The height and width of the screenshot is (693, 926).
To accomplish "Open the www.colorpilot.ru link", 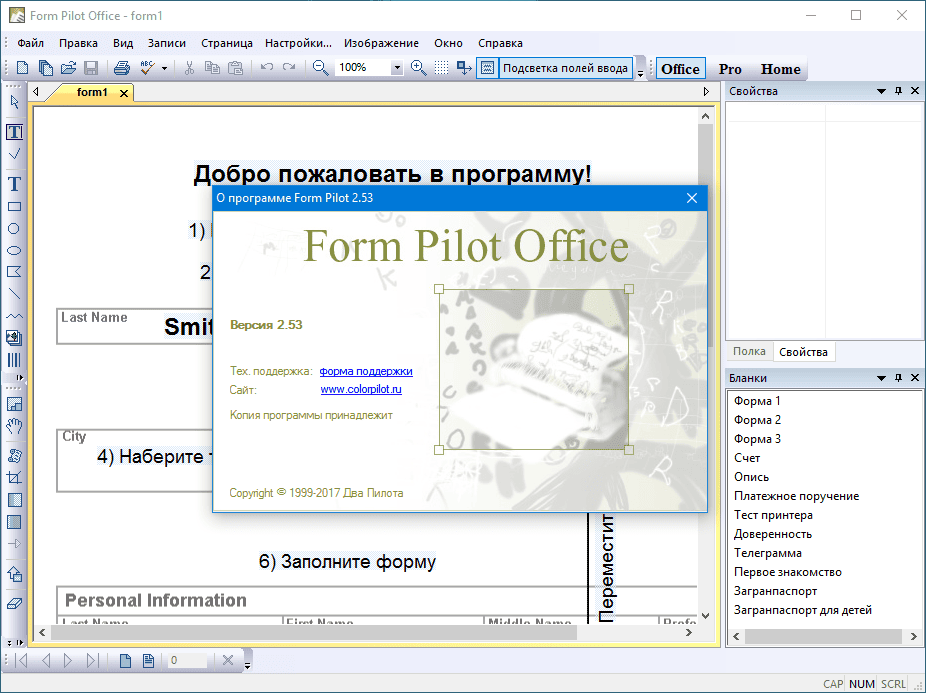I will pyautogui.click(x=361, y=389).
